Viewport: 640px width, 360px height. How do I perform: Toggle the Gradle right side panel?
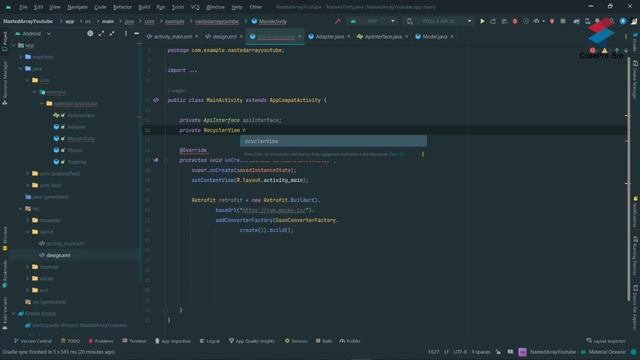(635, 42)
